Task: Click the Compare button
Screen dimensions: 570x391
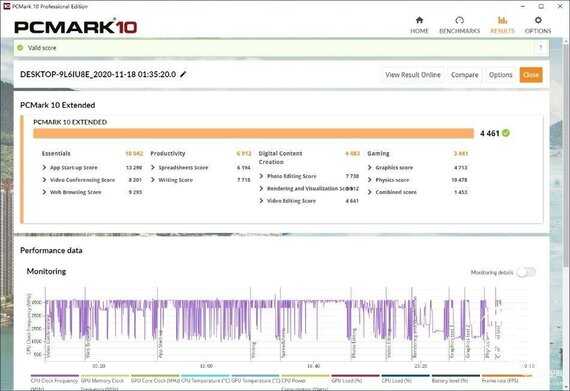Action: click(x=465, y=75)
